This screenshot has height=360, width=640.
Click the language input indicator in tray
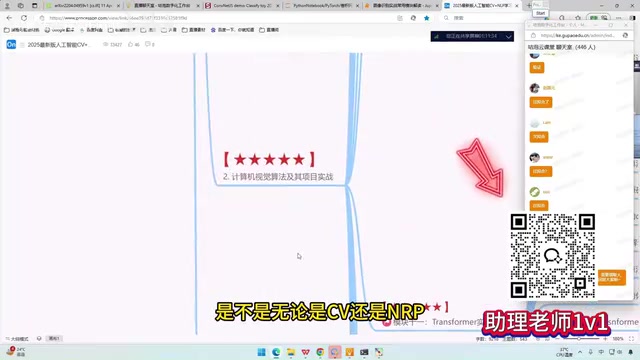[x=601, y=352]
